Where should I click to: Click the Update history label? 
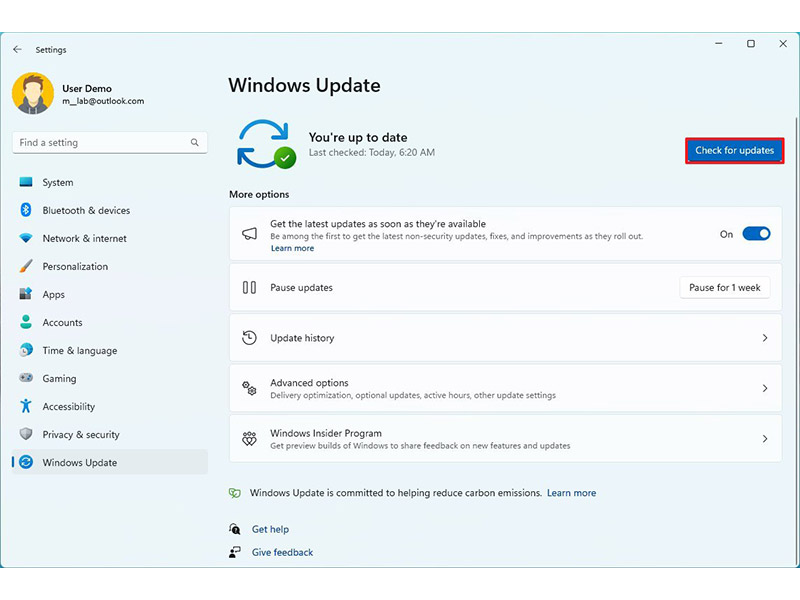[x=302, y=338]
